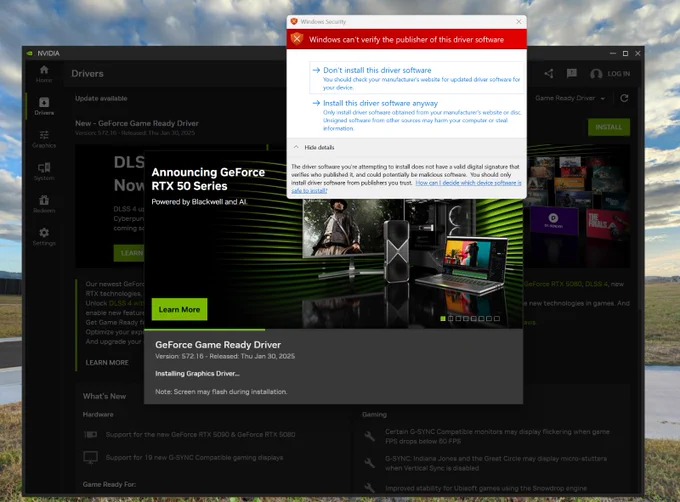Click the Game Ready For label

[x=109, y=484]
